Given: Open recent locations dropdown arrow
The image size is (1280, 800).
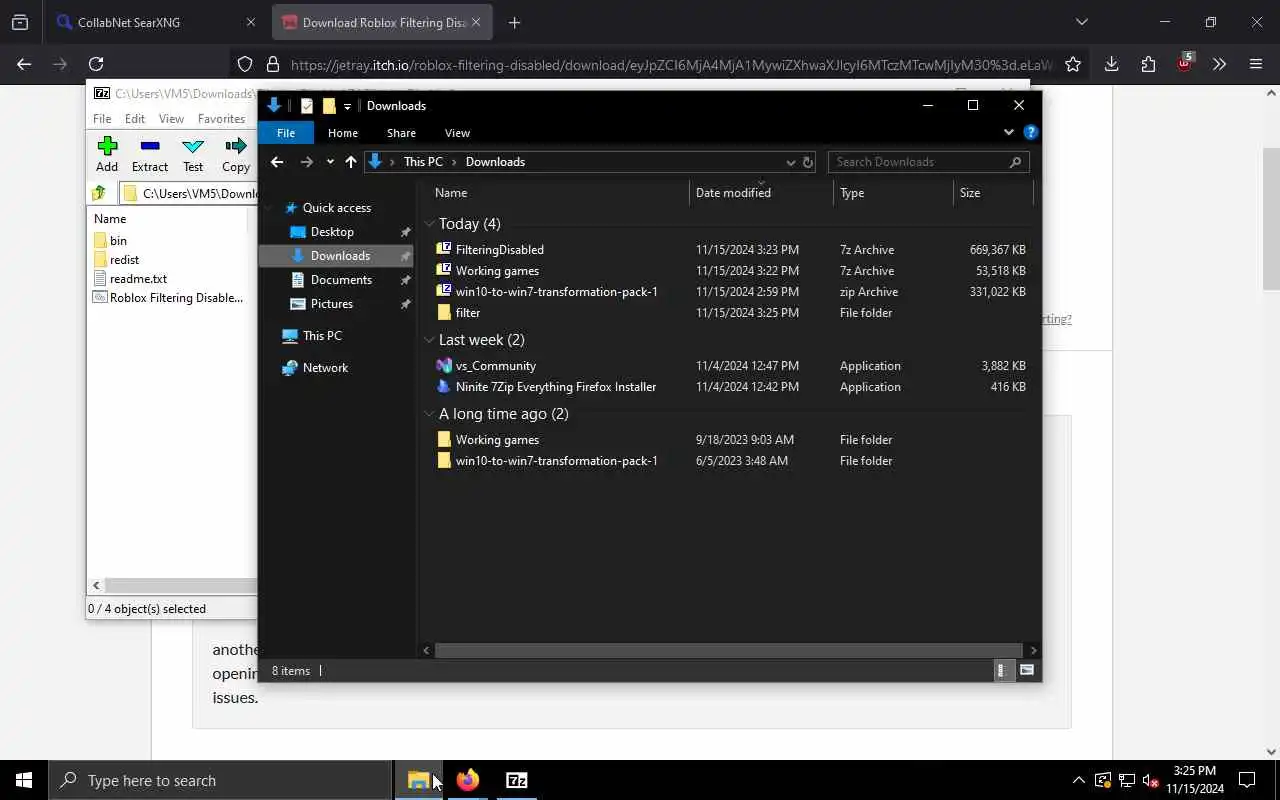Looking at the screenshot, I should (330, 162).
